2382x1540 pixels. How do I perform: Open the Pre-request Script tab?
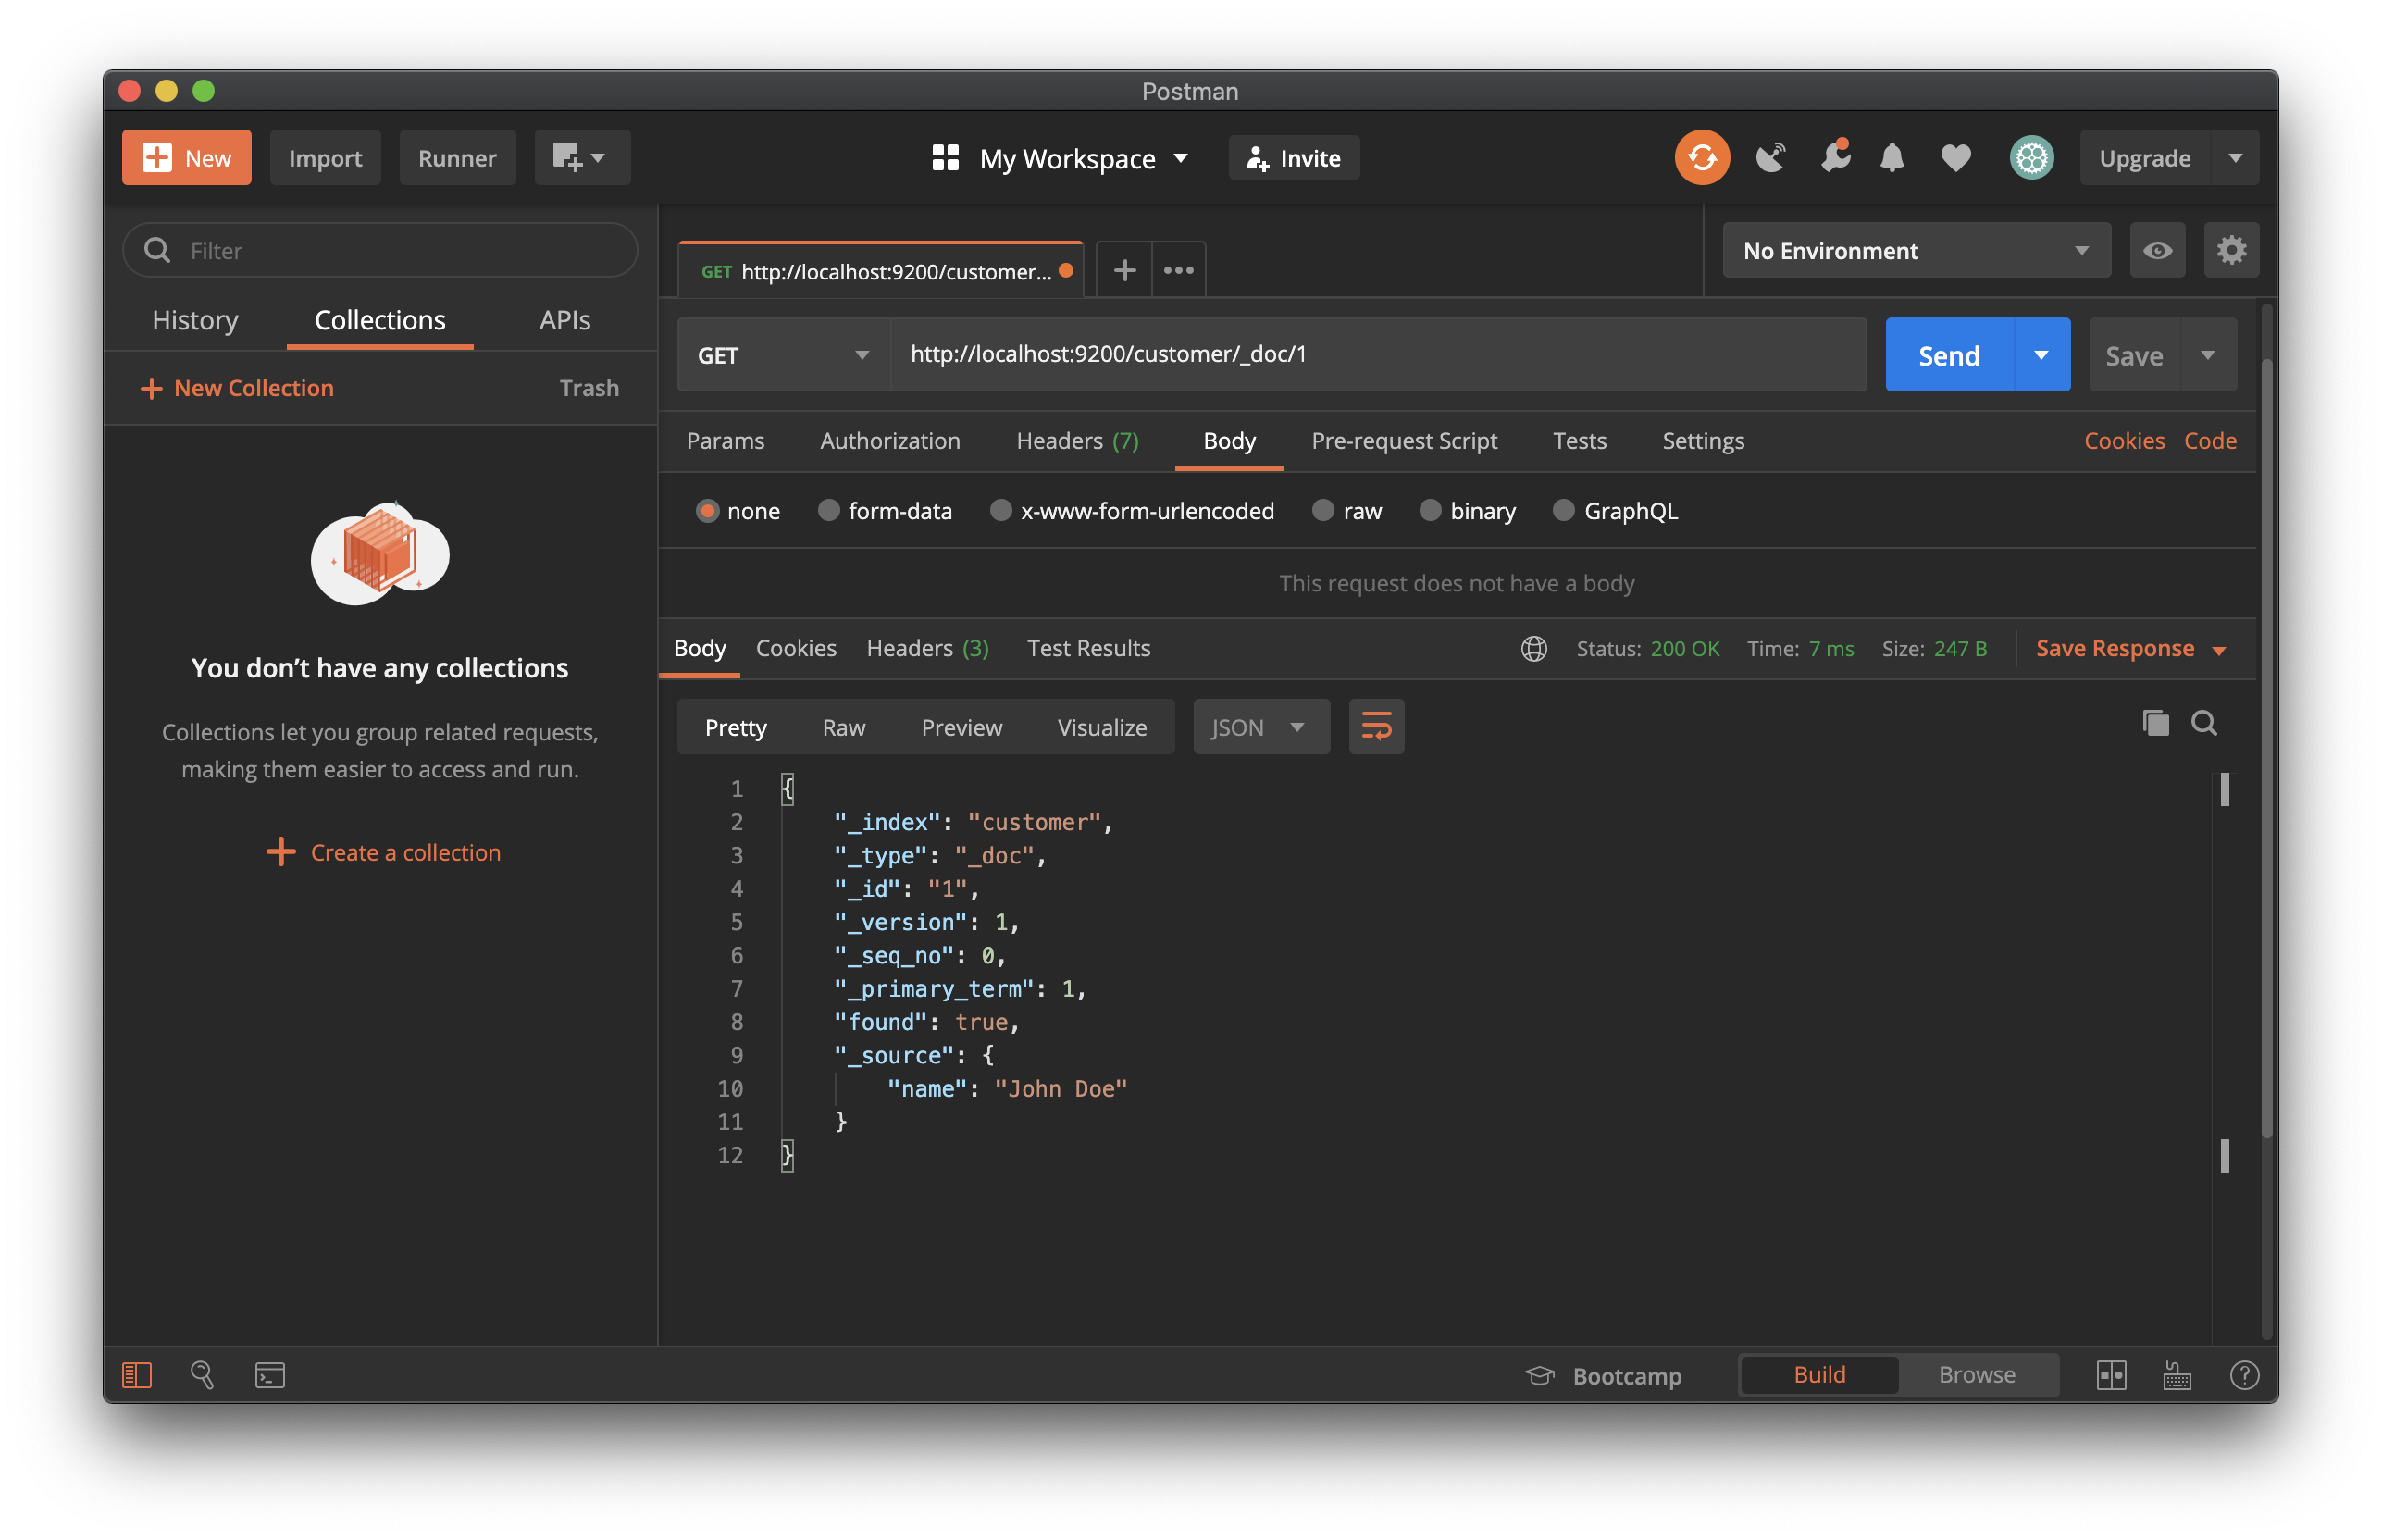point(1403,441)
